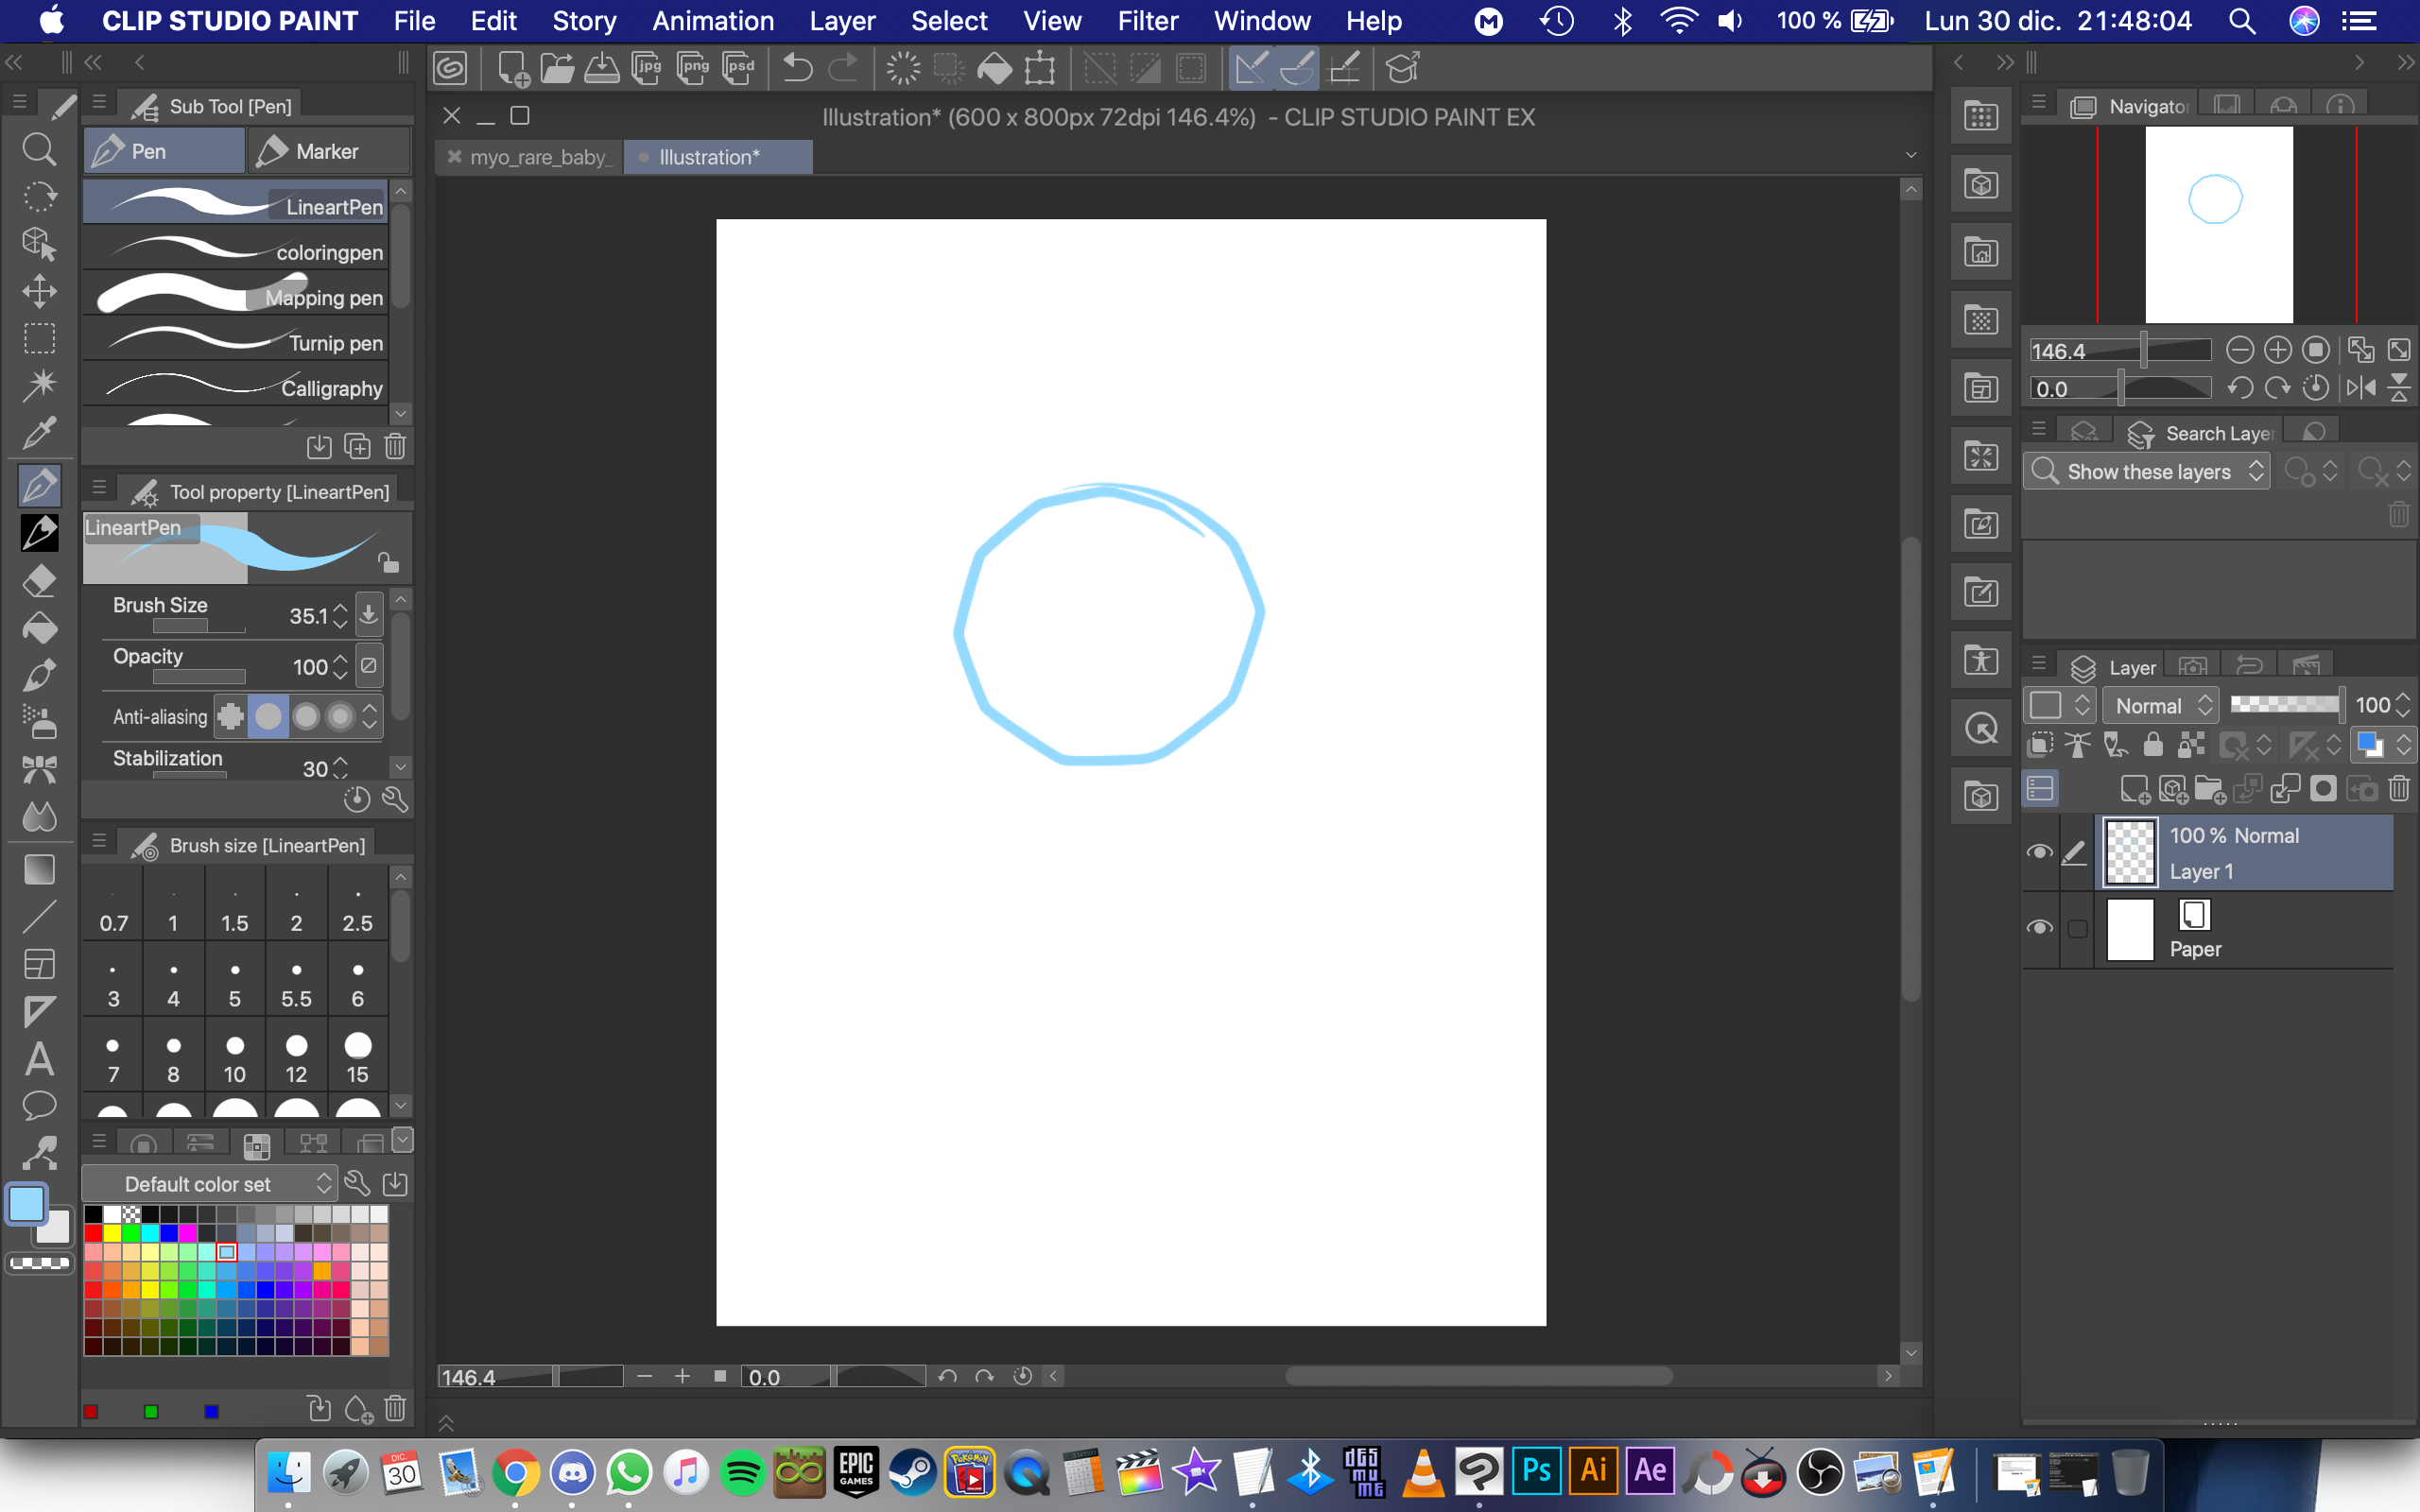Choose brush size preset 10

point(235,1058)
